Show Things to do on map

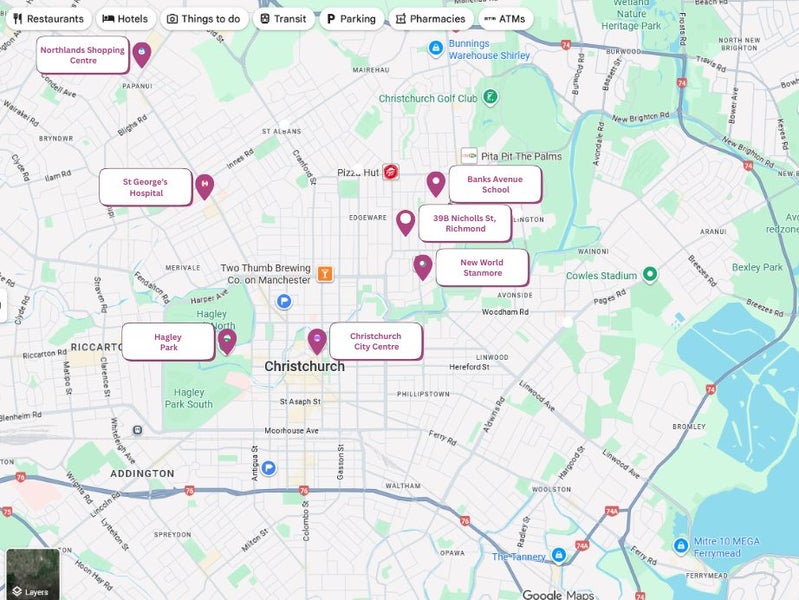[203, 19]
